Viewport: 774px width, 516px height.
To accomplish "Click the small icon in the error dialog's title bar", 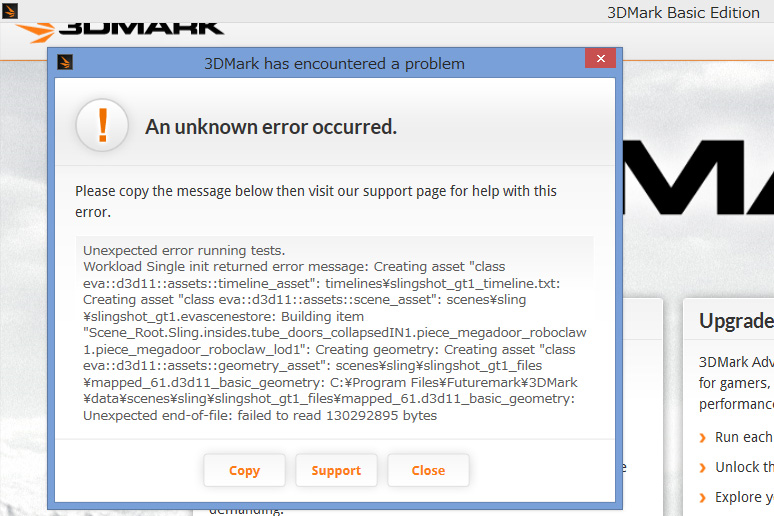I will click(x=65, y=62).
